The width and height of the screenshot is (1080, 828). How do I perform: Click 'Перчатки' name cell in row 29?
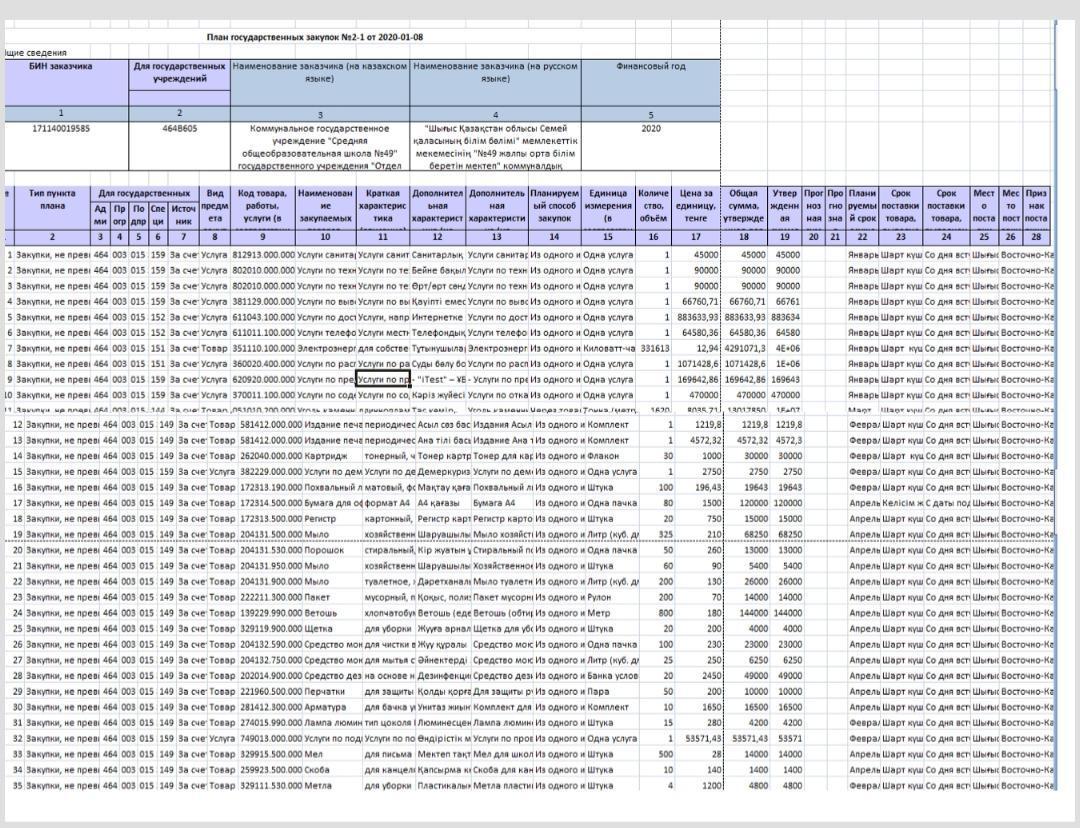click(333, 692)
